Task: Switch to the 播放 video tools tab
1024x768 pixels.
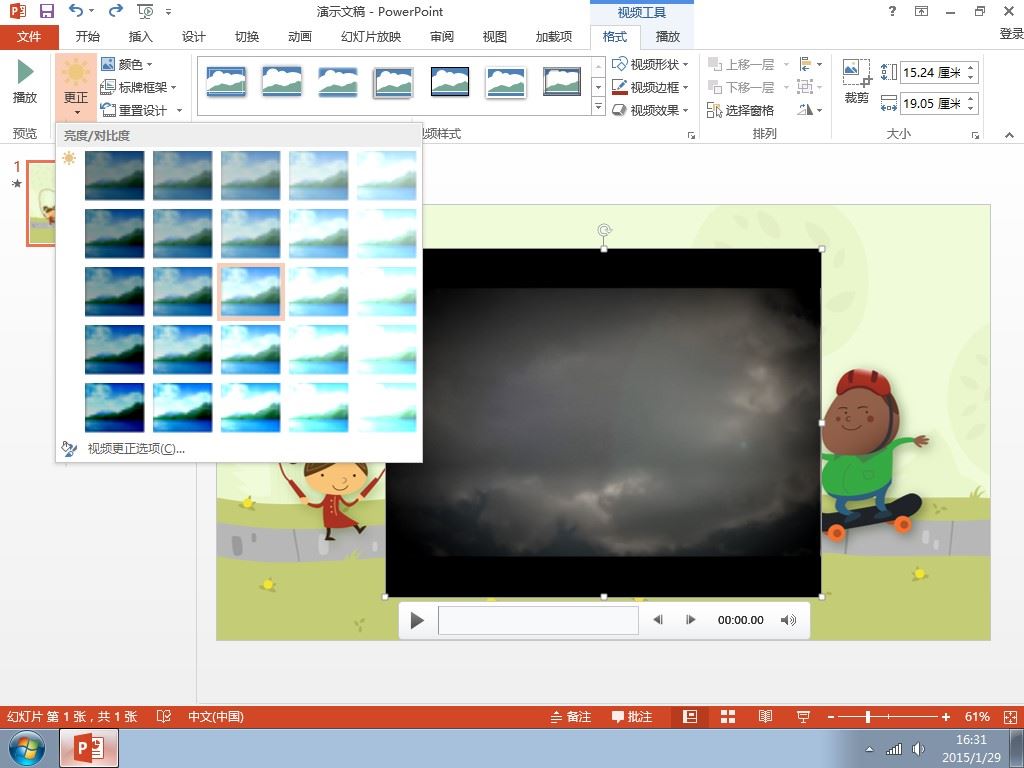Action: pos(667,37)
